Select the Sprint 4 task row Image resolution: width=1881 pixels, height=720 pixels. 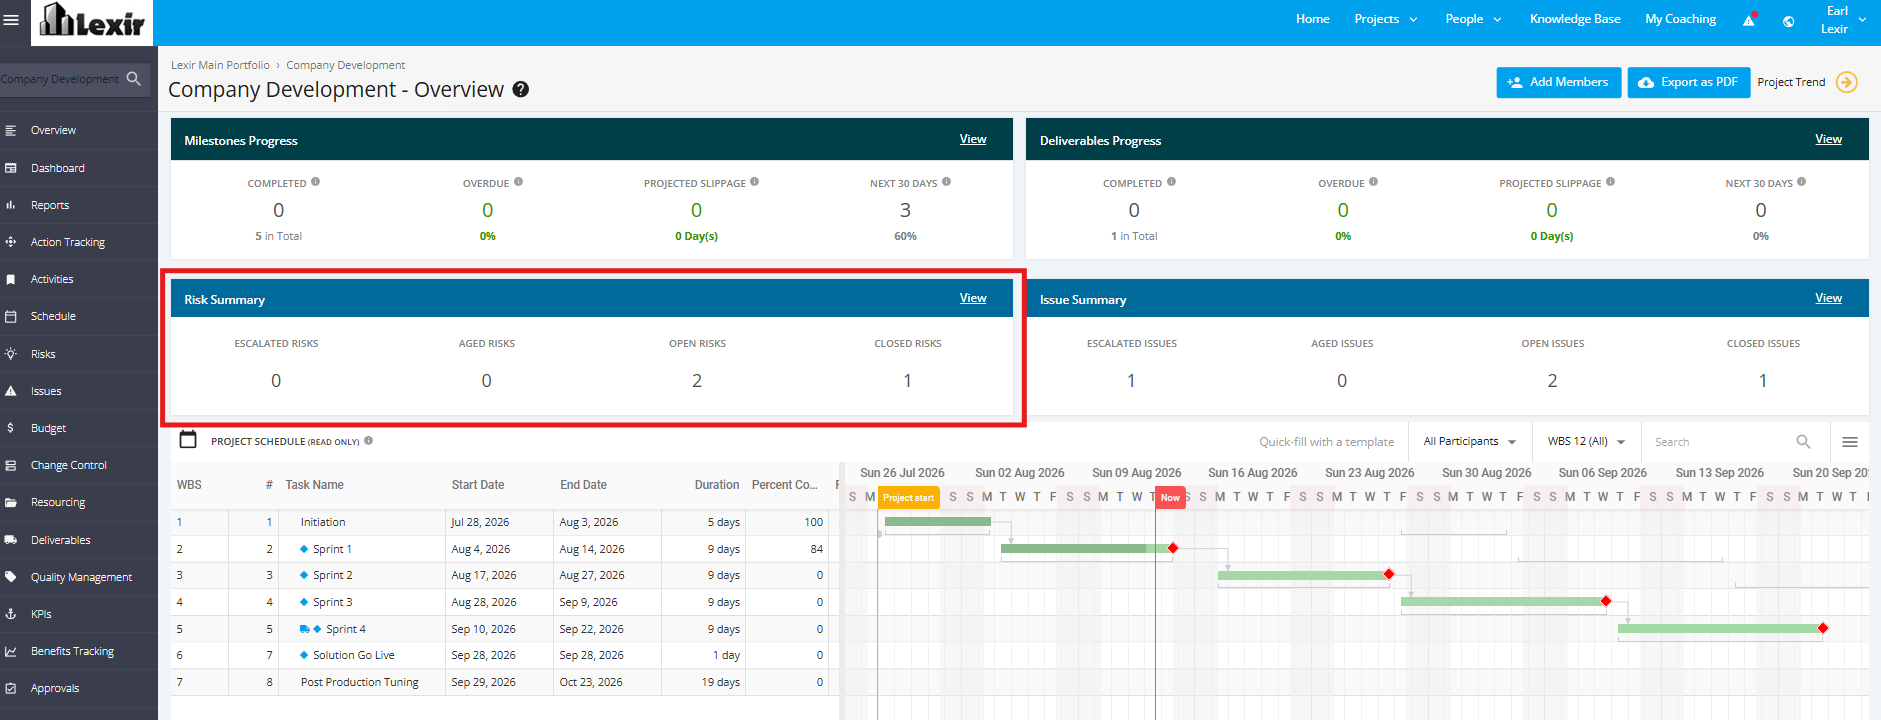(504, 629)
